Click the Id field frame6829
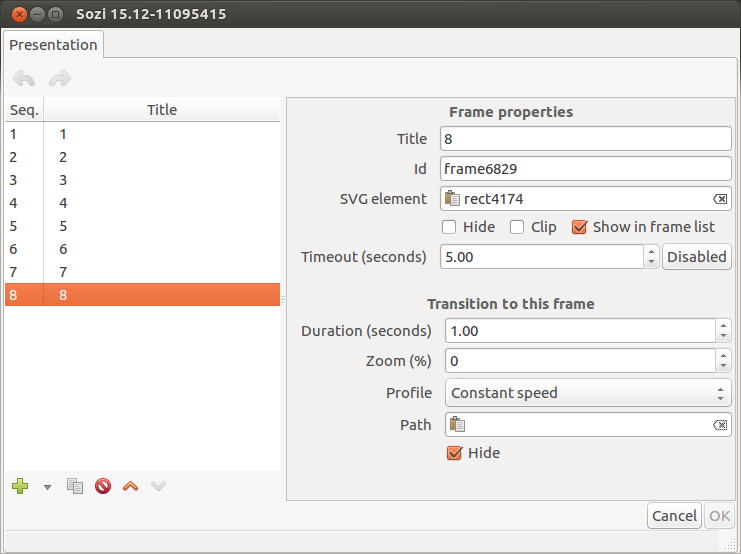 tap(586, 169)
